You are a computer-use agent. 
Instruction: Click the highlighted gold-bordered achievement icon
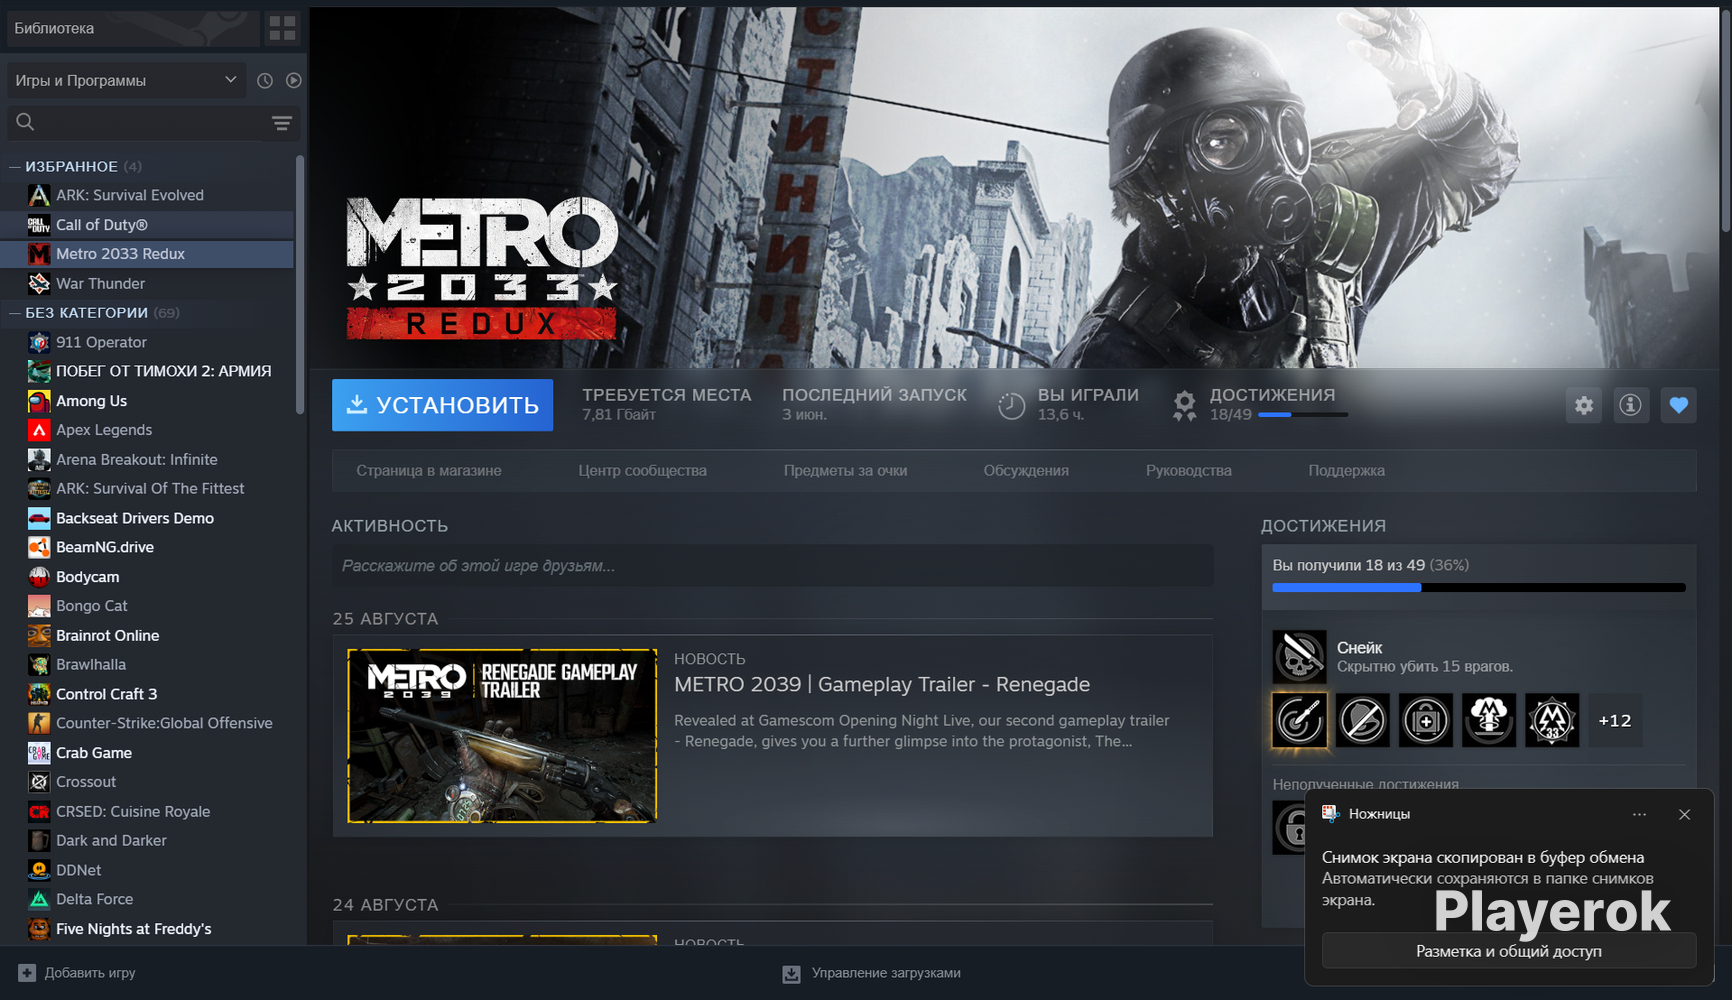click(1299, 720)
